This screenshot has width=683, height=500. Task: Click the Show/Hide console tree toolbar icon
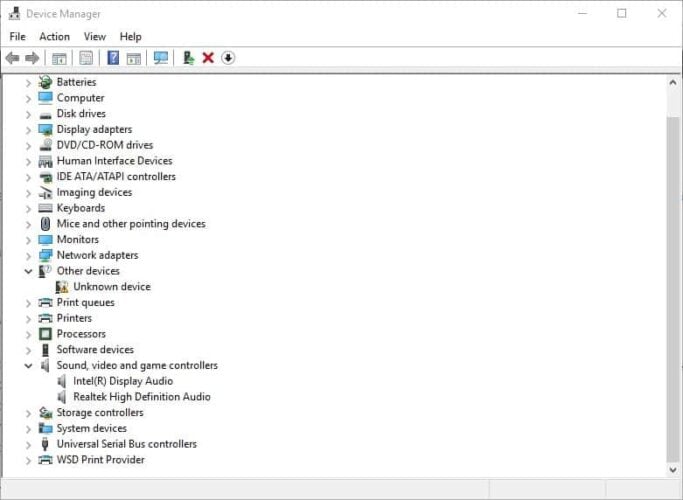(x=59, y=58)
